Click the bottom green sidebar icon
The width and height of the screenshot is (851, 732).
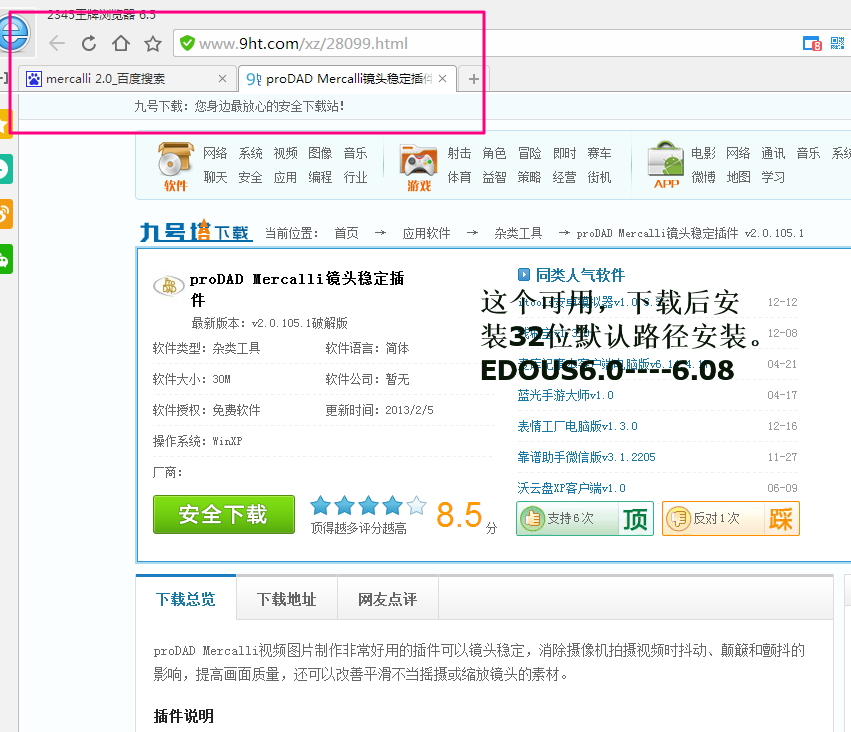tap(5, 259)
